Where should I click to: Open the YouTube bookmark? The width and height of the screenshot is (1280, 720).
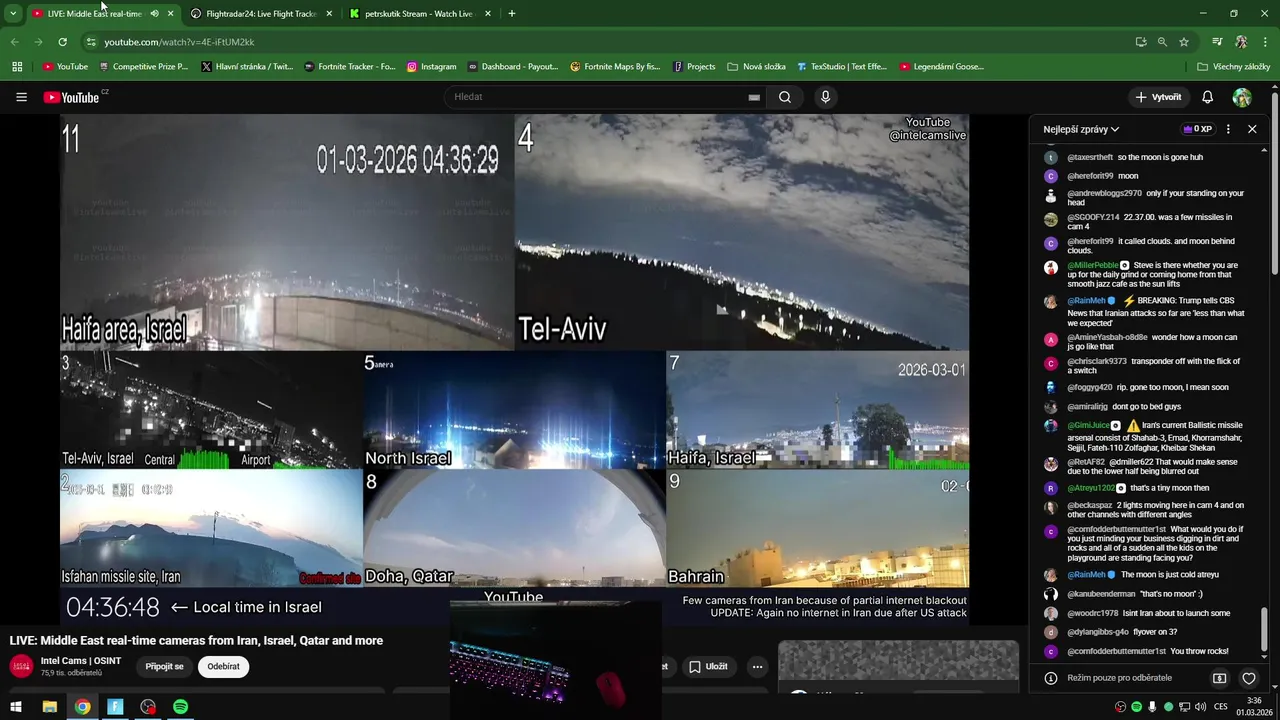65,67
